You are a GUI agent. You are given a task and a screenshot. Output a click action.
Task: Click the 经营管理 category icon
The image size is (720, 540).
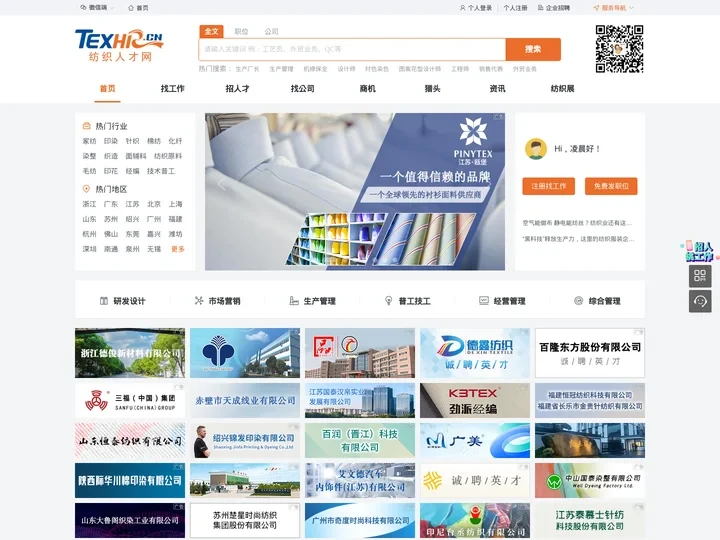484,300
